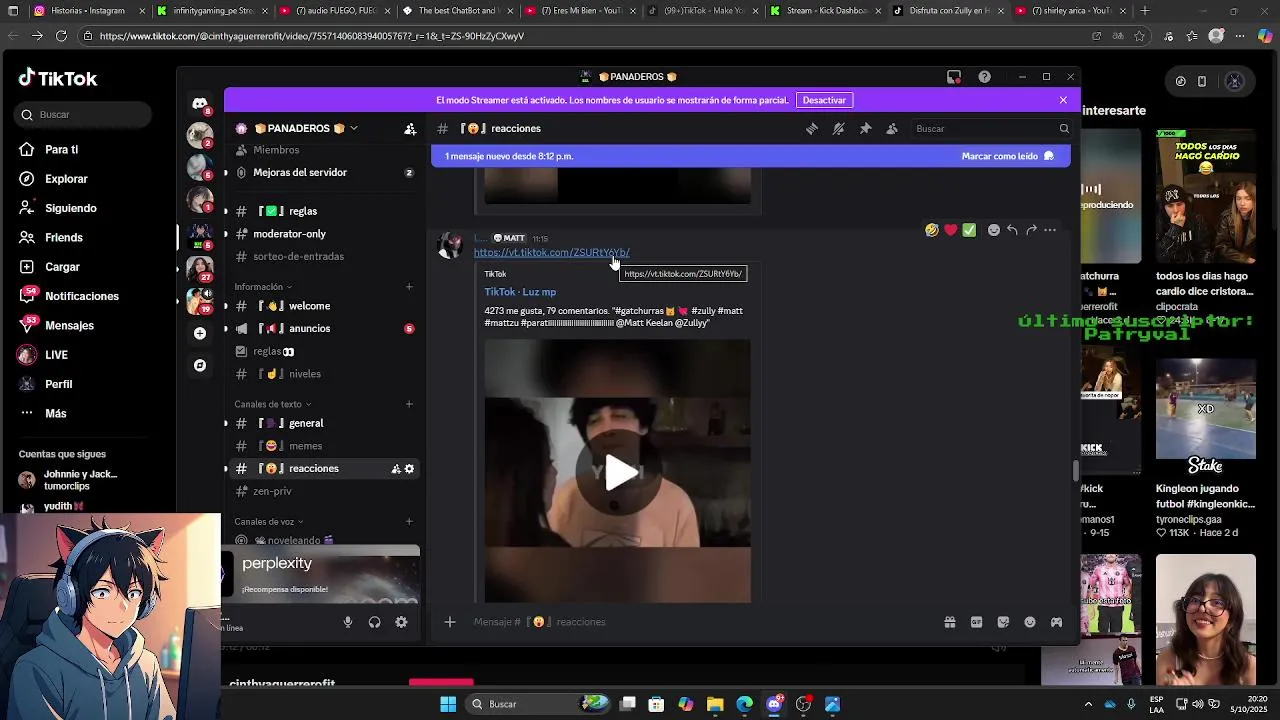Add channel to Canales de texto
The image size is (1280, 720).
409,404
